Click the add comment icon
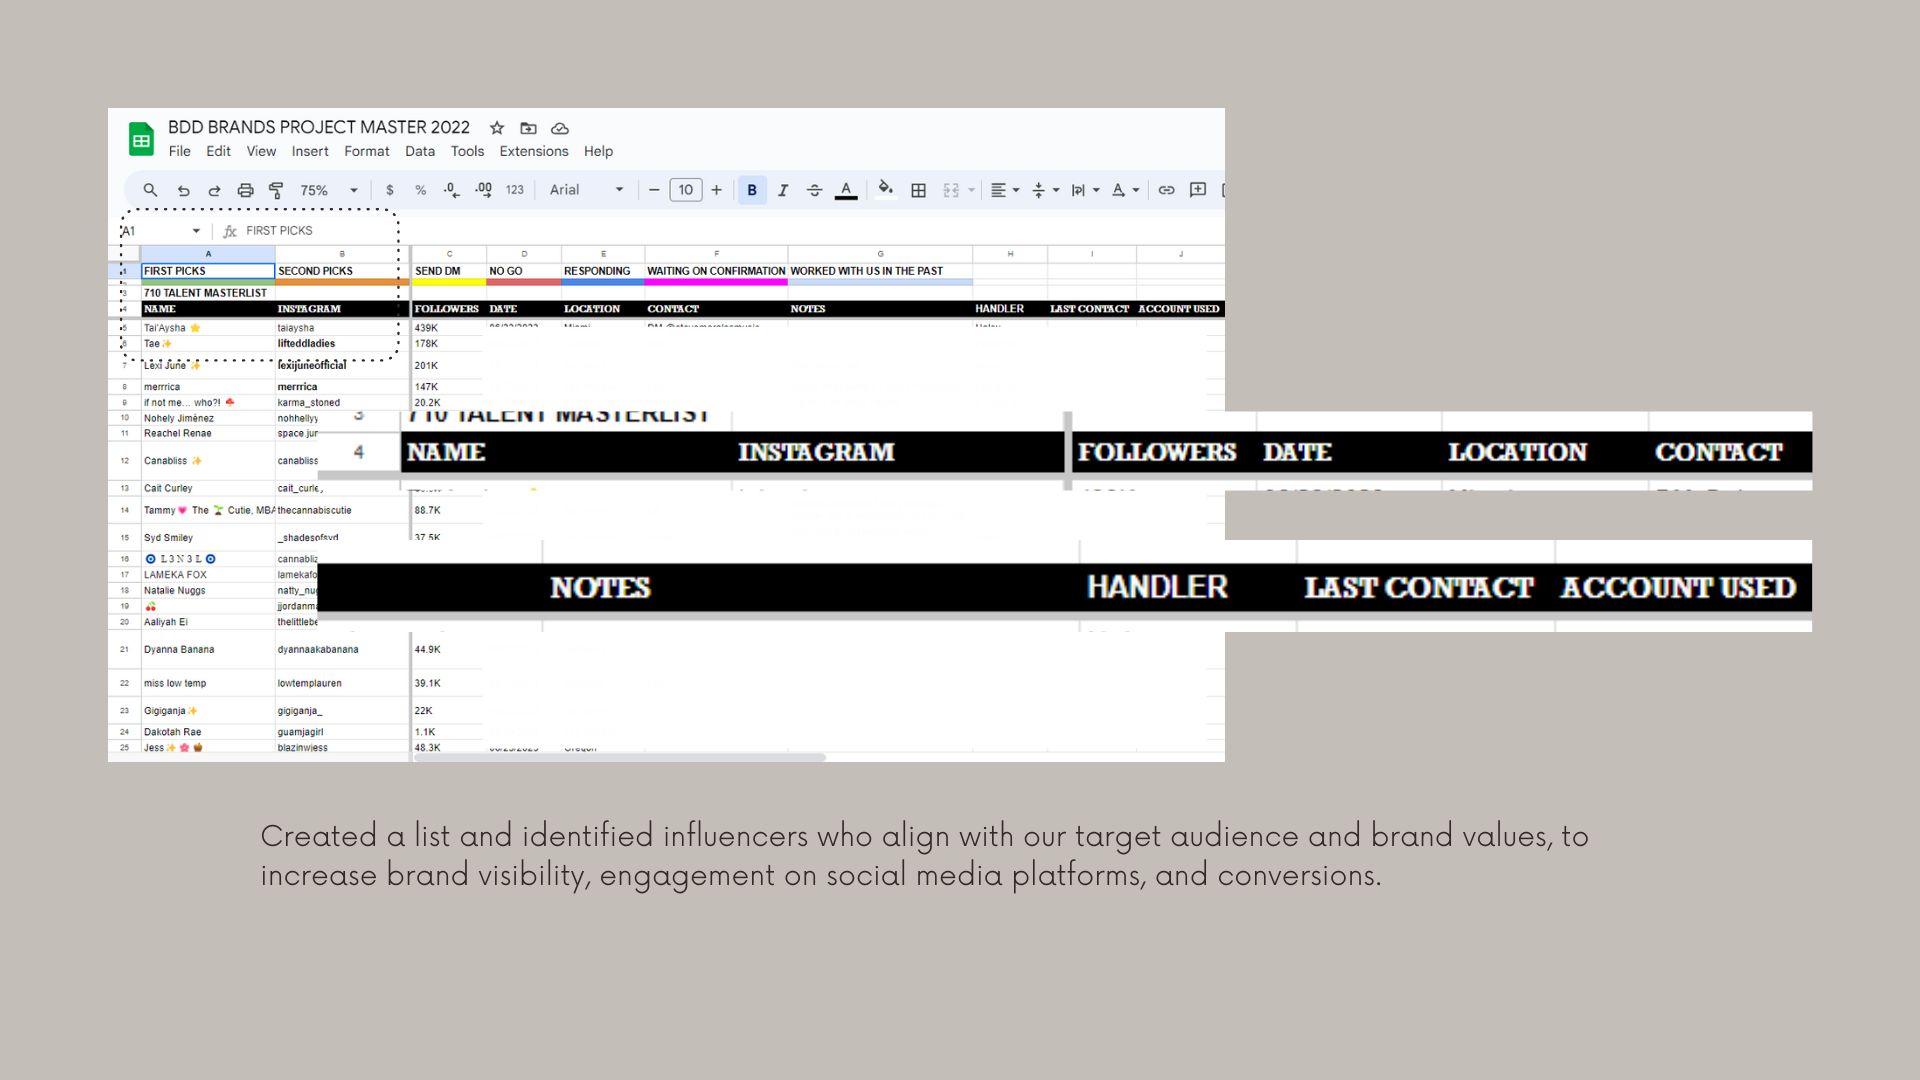Image resolution: width=1920 pixels, height=1080 pixels. [1197, 190]
